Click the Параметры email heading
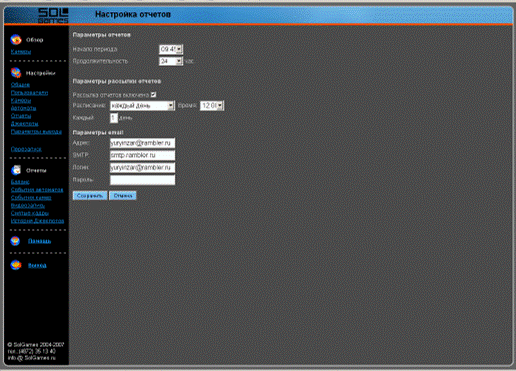 pos(98,132)
